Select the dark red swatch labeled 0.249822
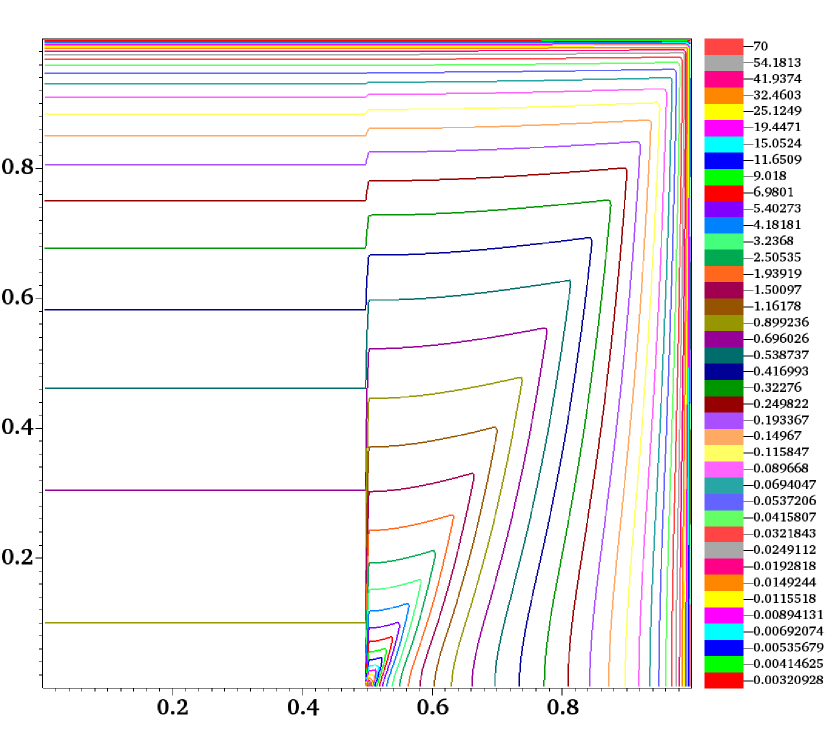This screenshot has width=830, height=742. pos(724,404)
